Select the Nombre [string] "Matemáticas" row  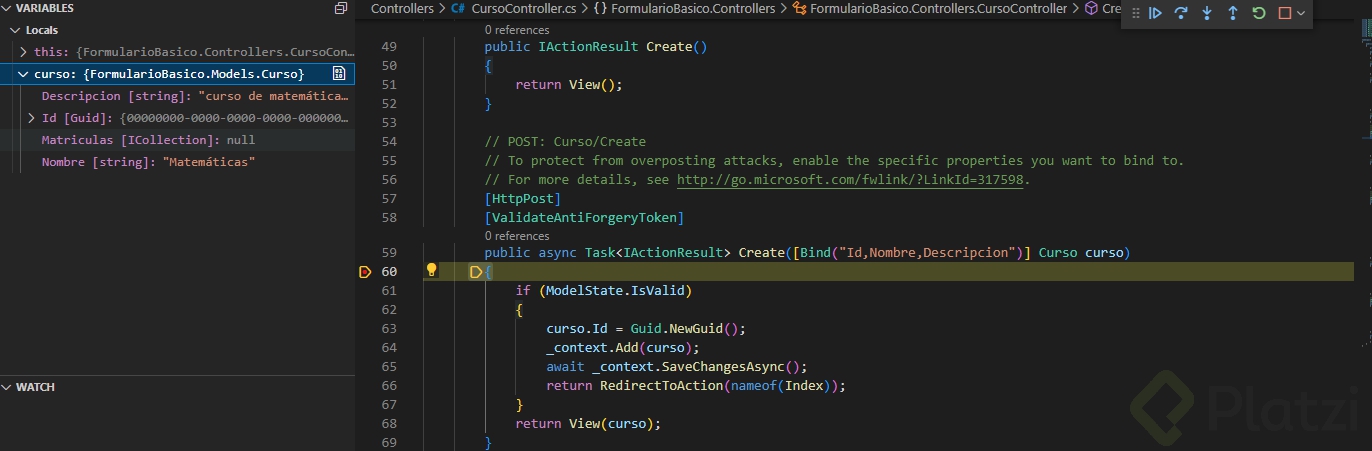pos(177,162)
